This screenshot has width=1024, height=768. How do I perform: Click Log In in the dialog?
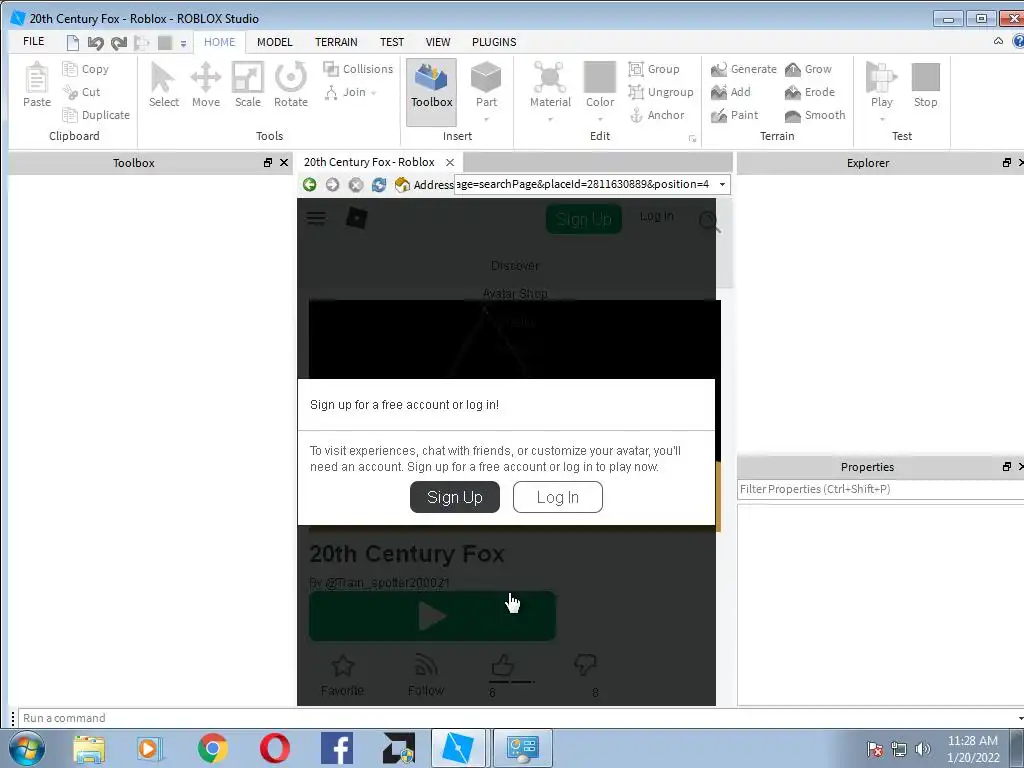click(x=558, y=497)
